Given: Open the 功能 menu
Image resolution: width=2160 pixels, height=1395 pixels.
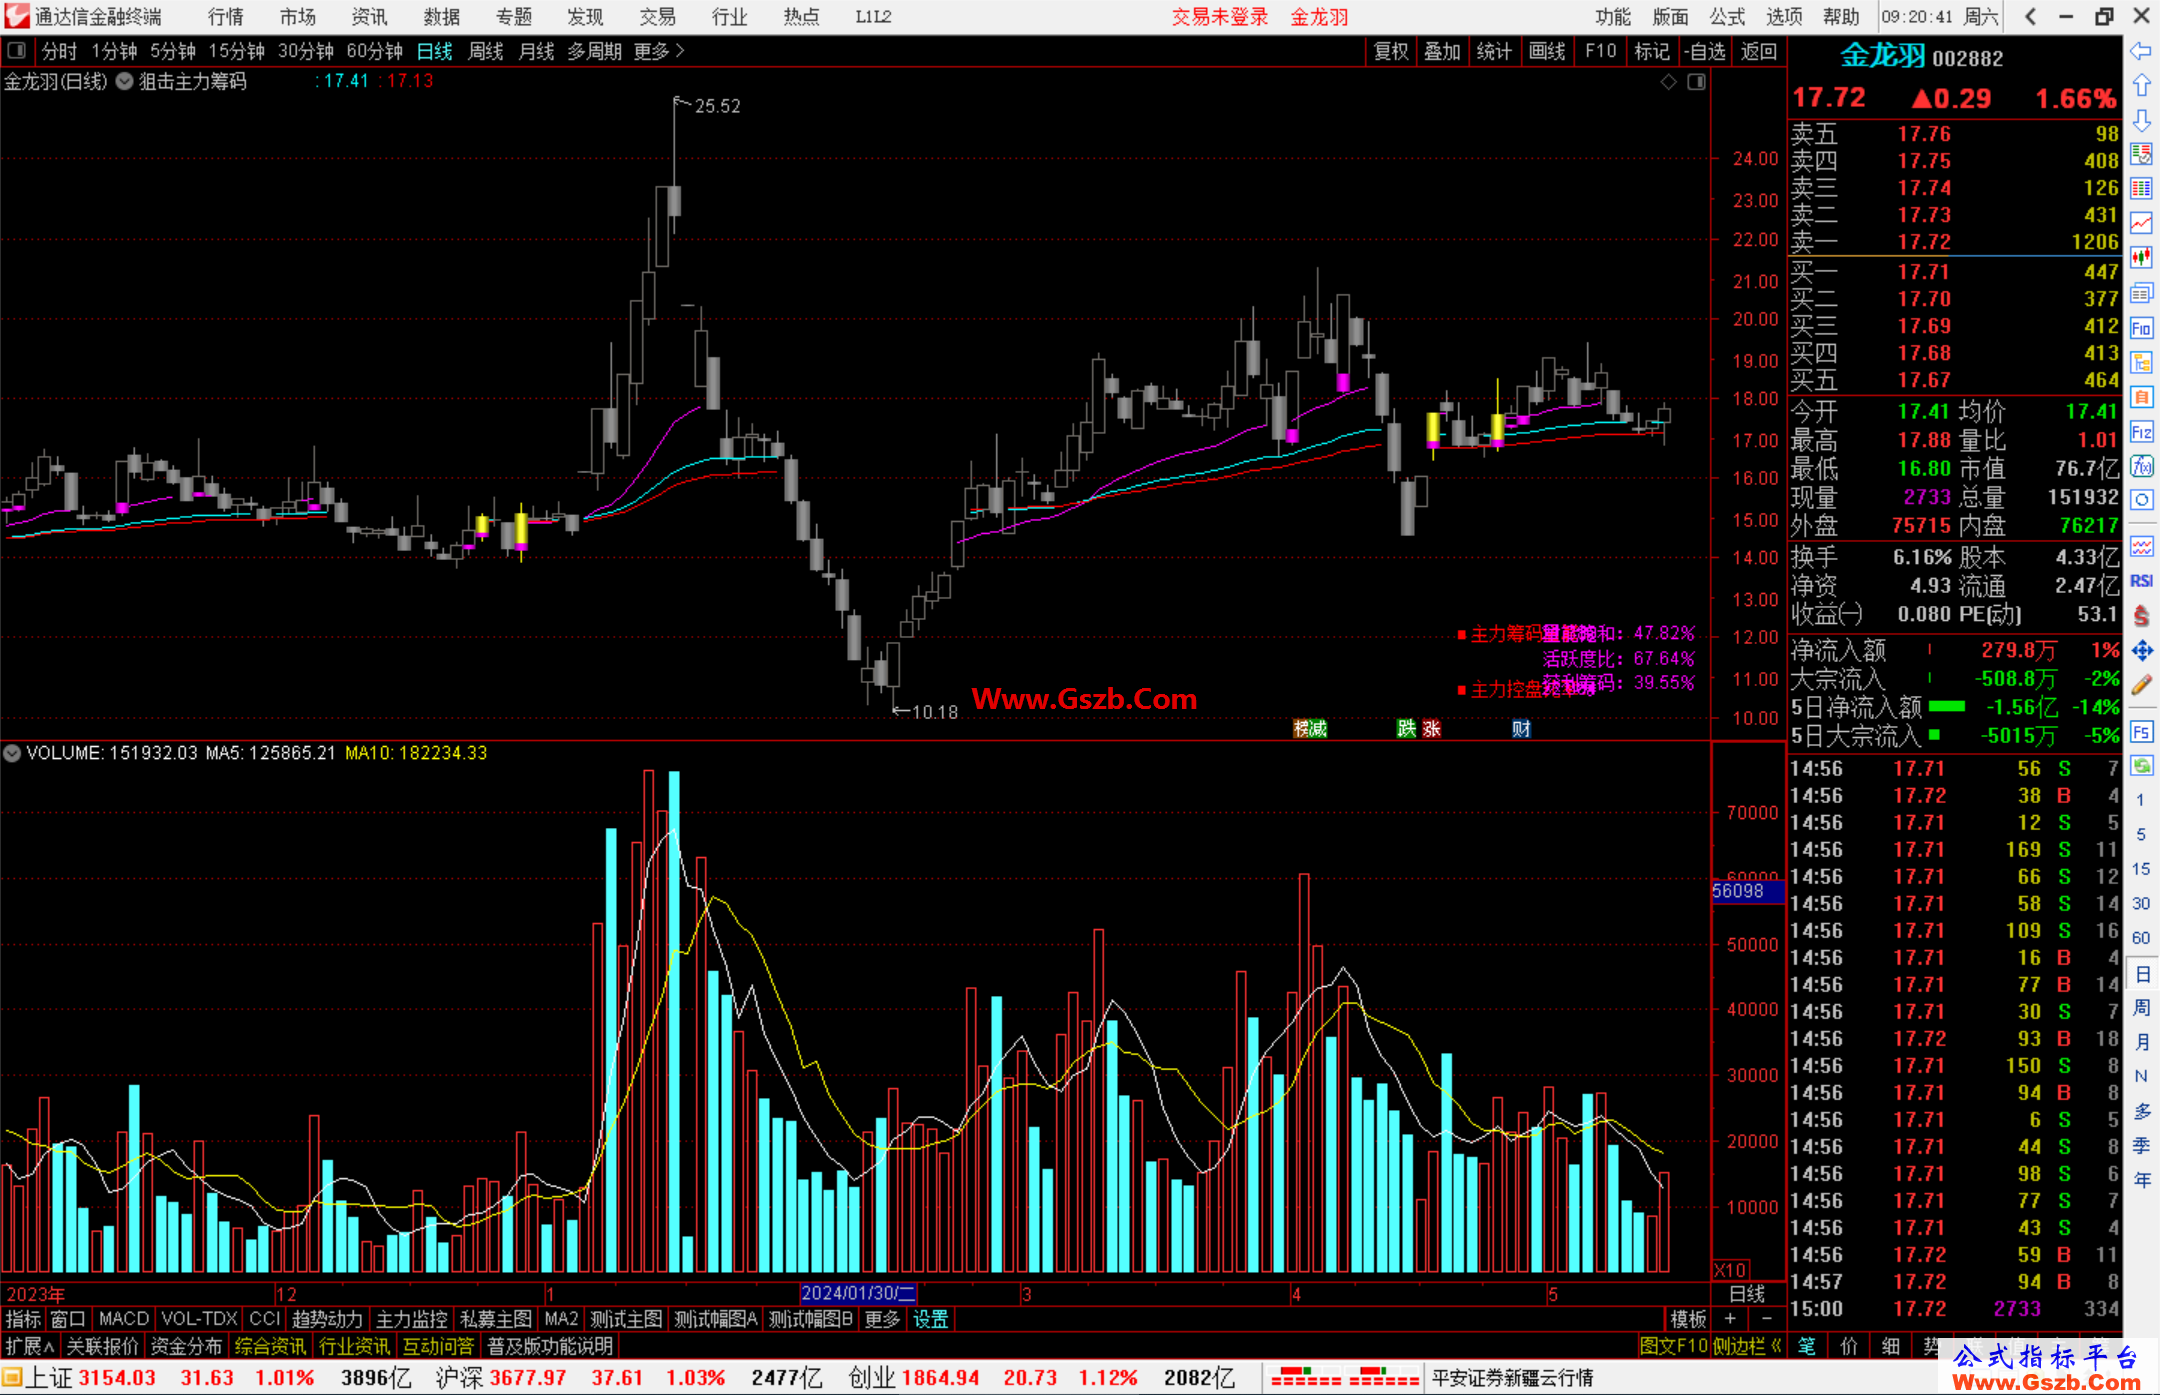Looking at the screenshot, I should tap(1613, 16).
